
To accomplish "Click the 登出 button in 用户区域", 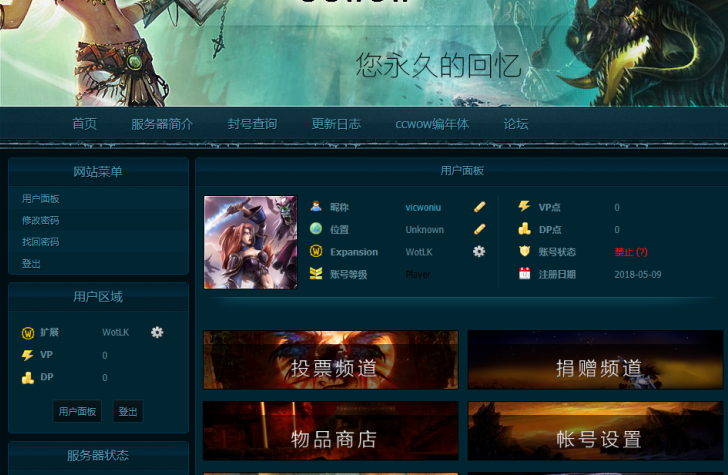I will coord(128,411).
